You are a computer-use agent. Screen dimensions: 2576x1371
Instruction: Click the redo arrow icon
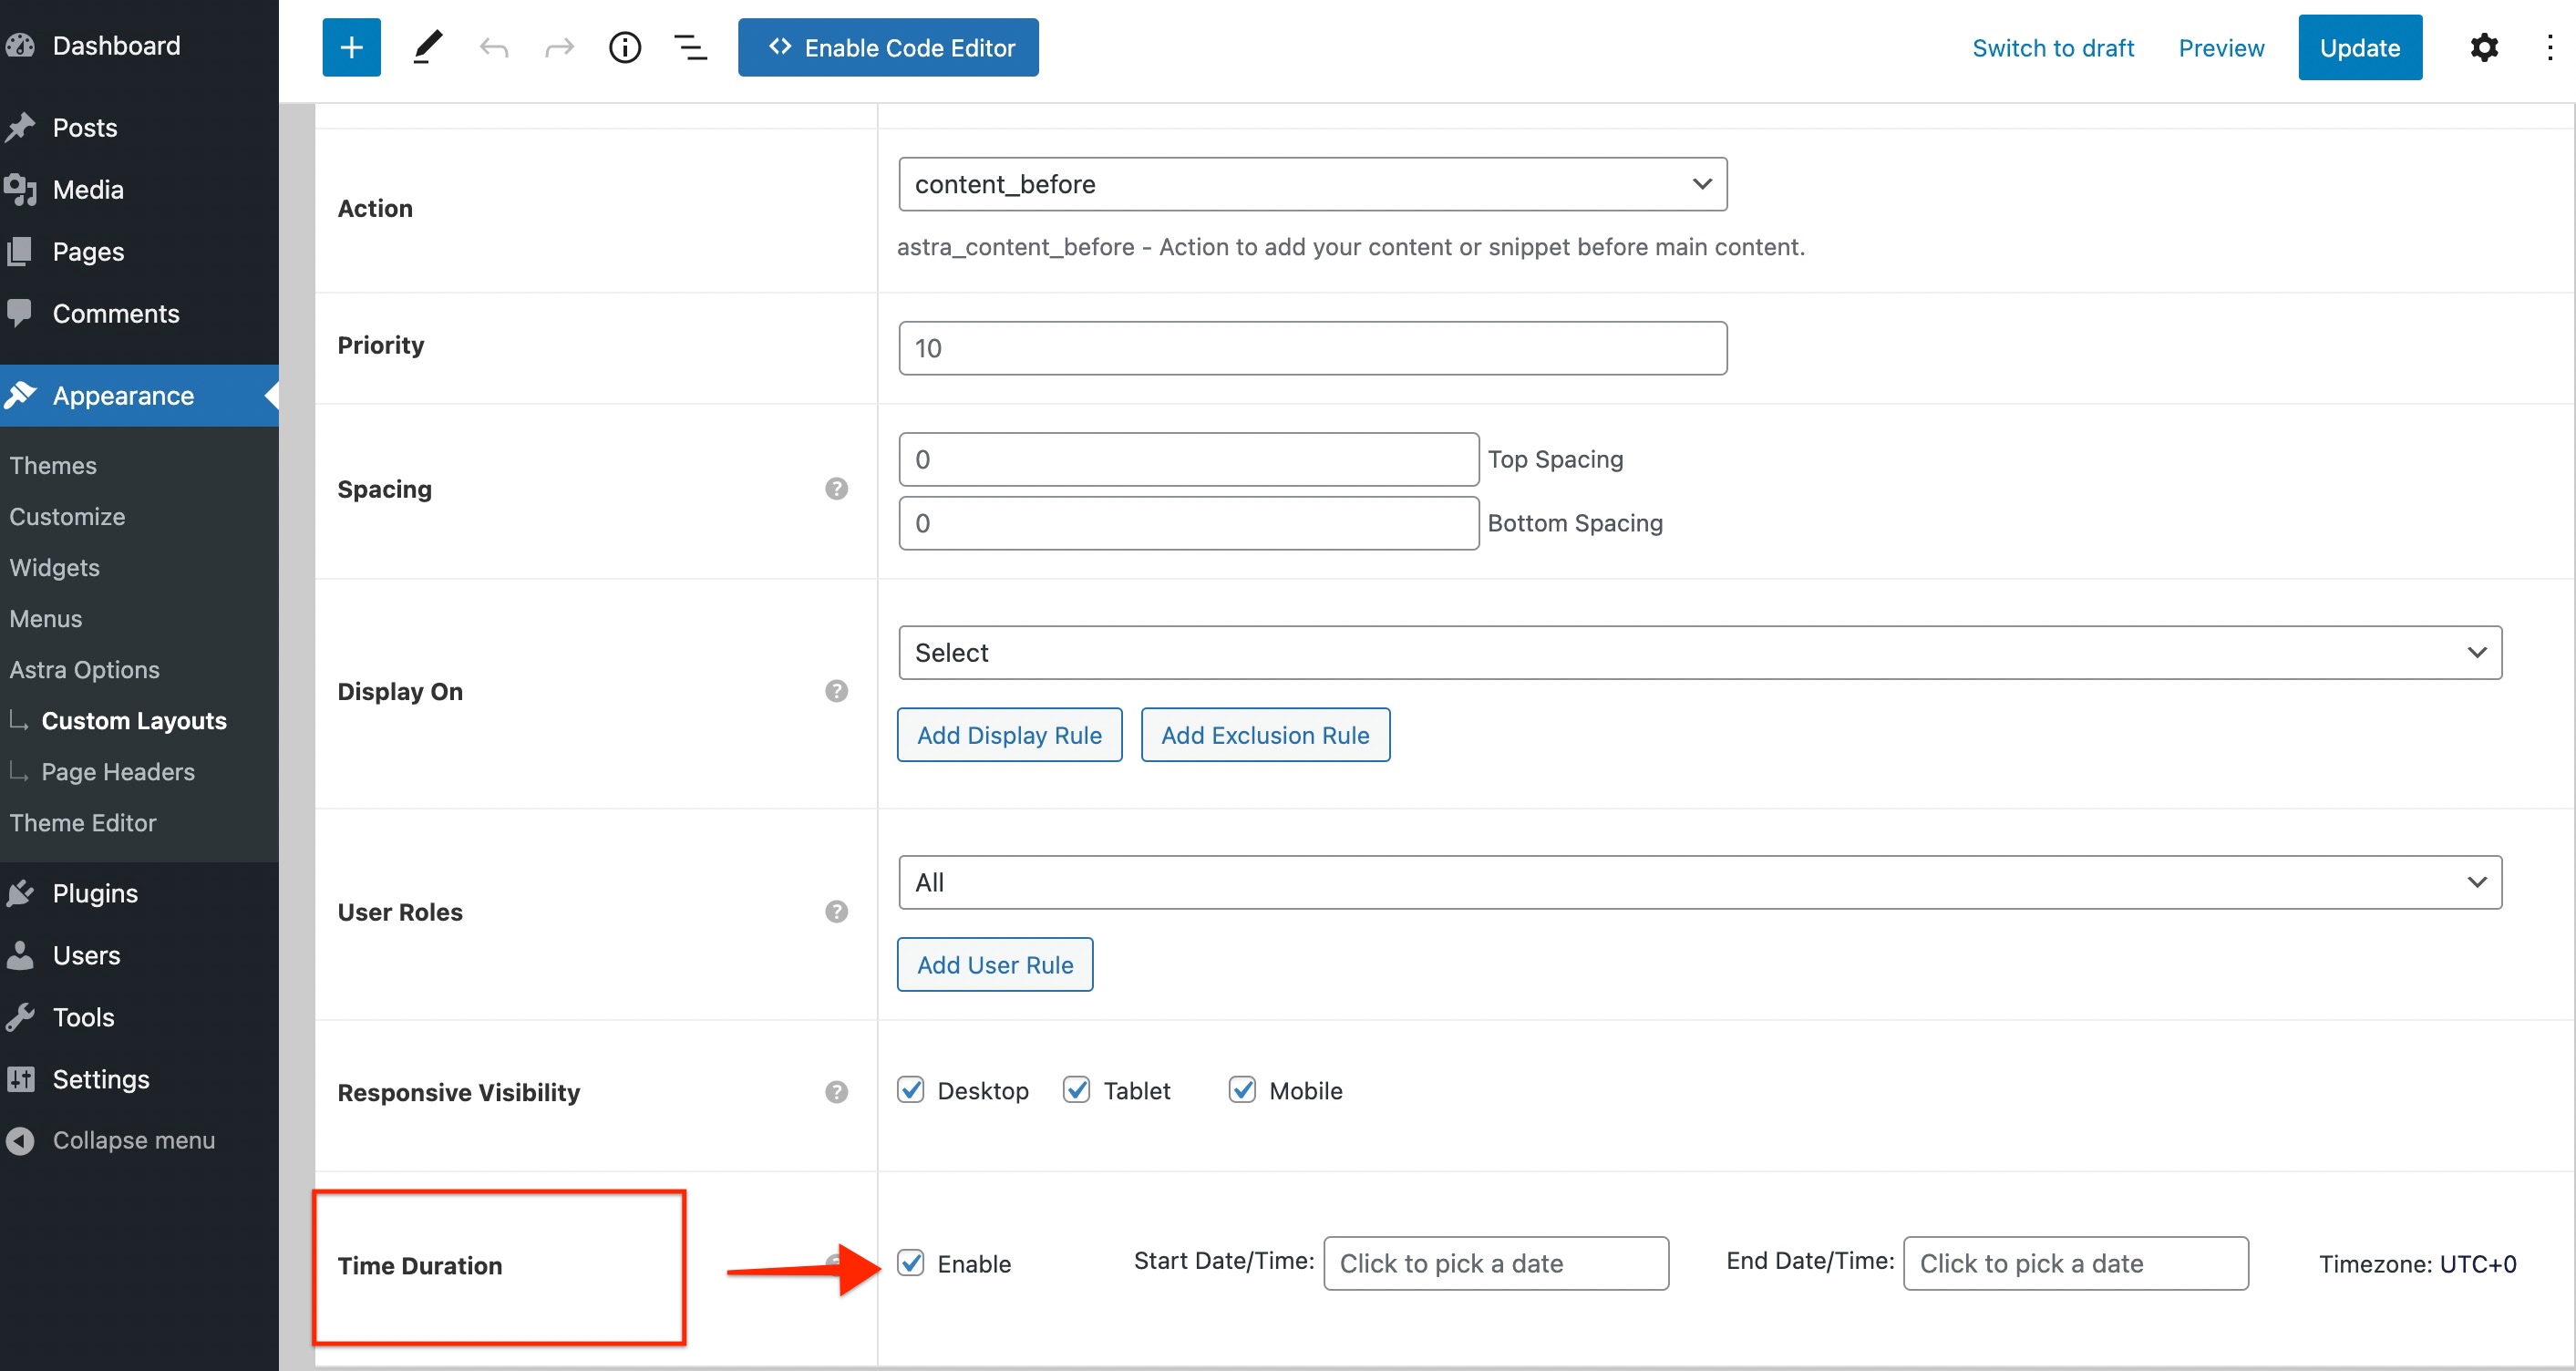pos(559,47)
